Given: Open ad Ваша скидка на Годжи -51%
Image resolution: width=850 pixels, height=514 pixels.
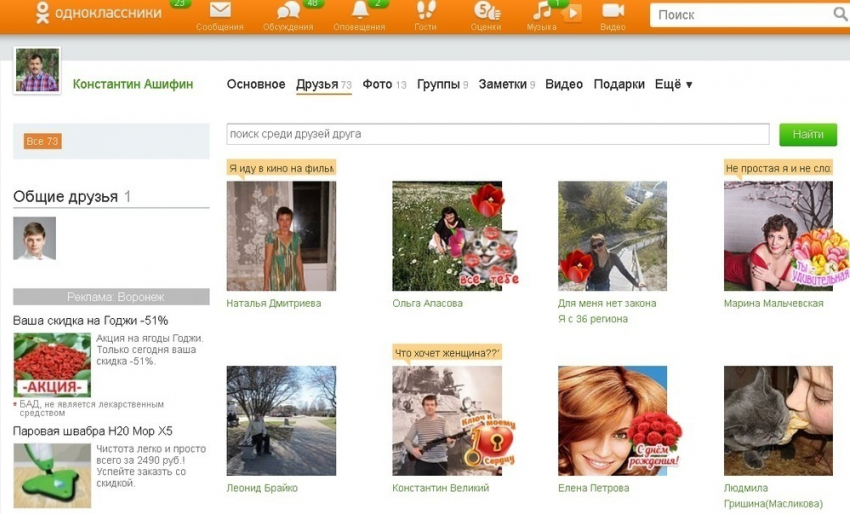Looking at the screenshot, I should pos(91,320).
